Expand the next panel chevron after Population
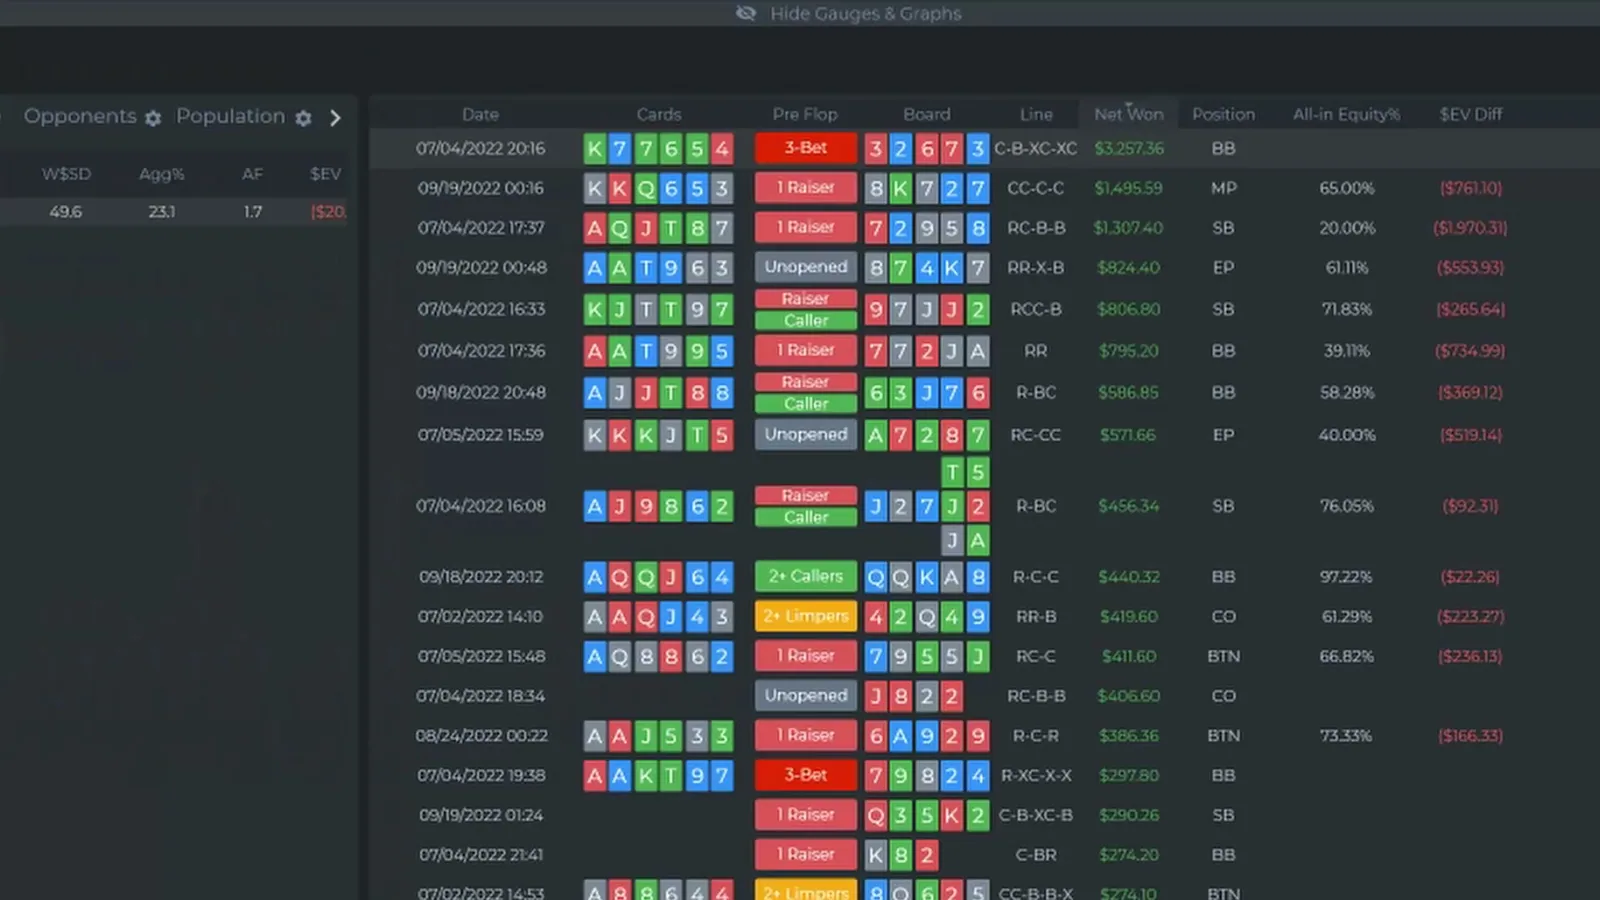This screenshot has width=1600, height=900. click(x=335, y=118)
